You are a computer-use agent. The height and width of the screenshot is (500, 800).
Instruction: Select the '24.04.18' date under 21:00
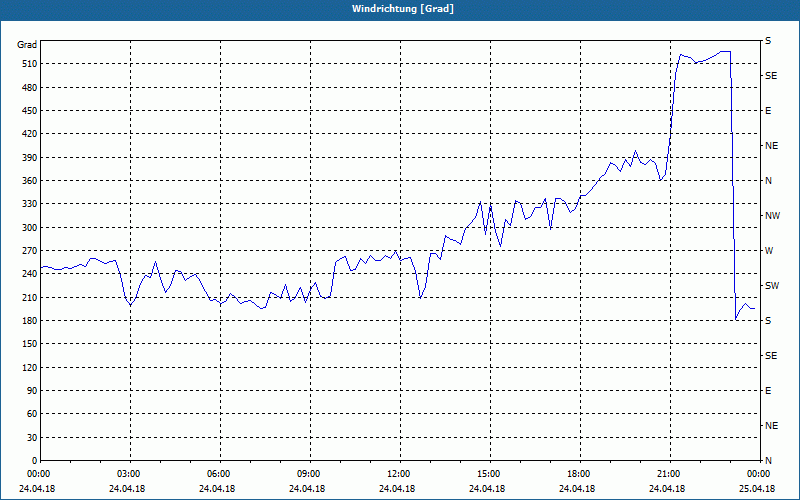(667, 489)
